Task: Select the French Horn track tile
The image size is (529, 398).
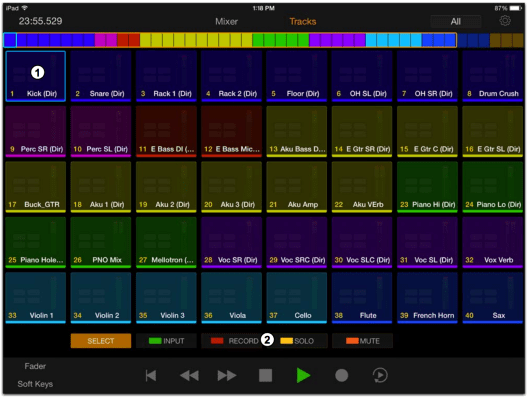Action: click(x=427, y=298)
